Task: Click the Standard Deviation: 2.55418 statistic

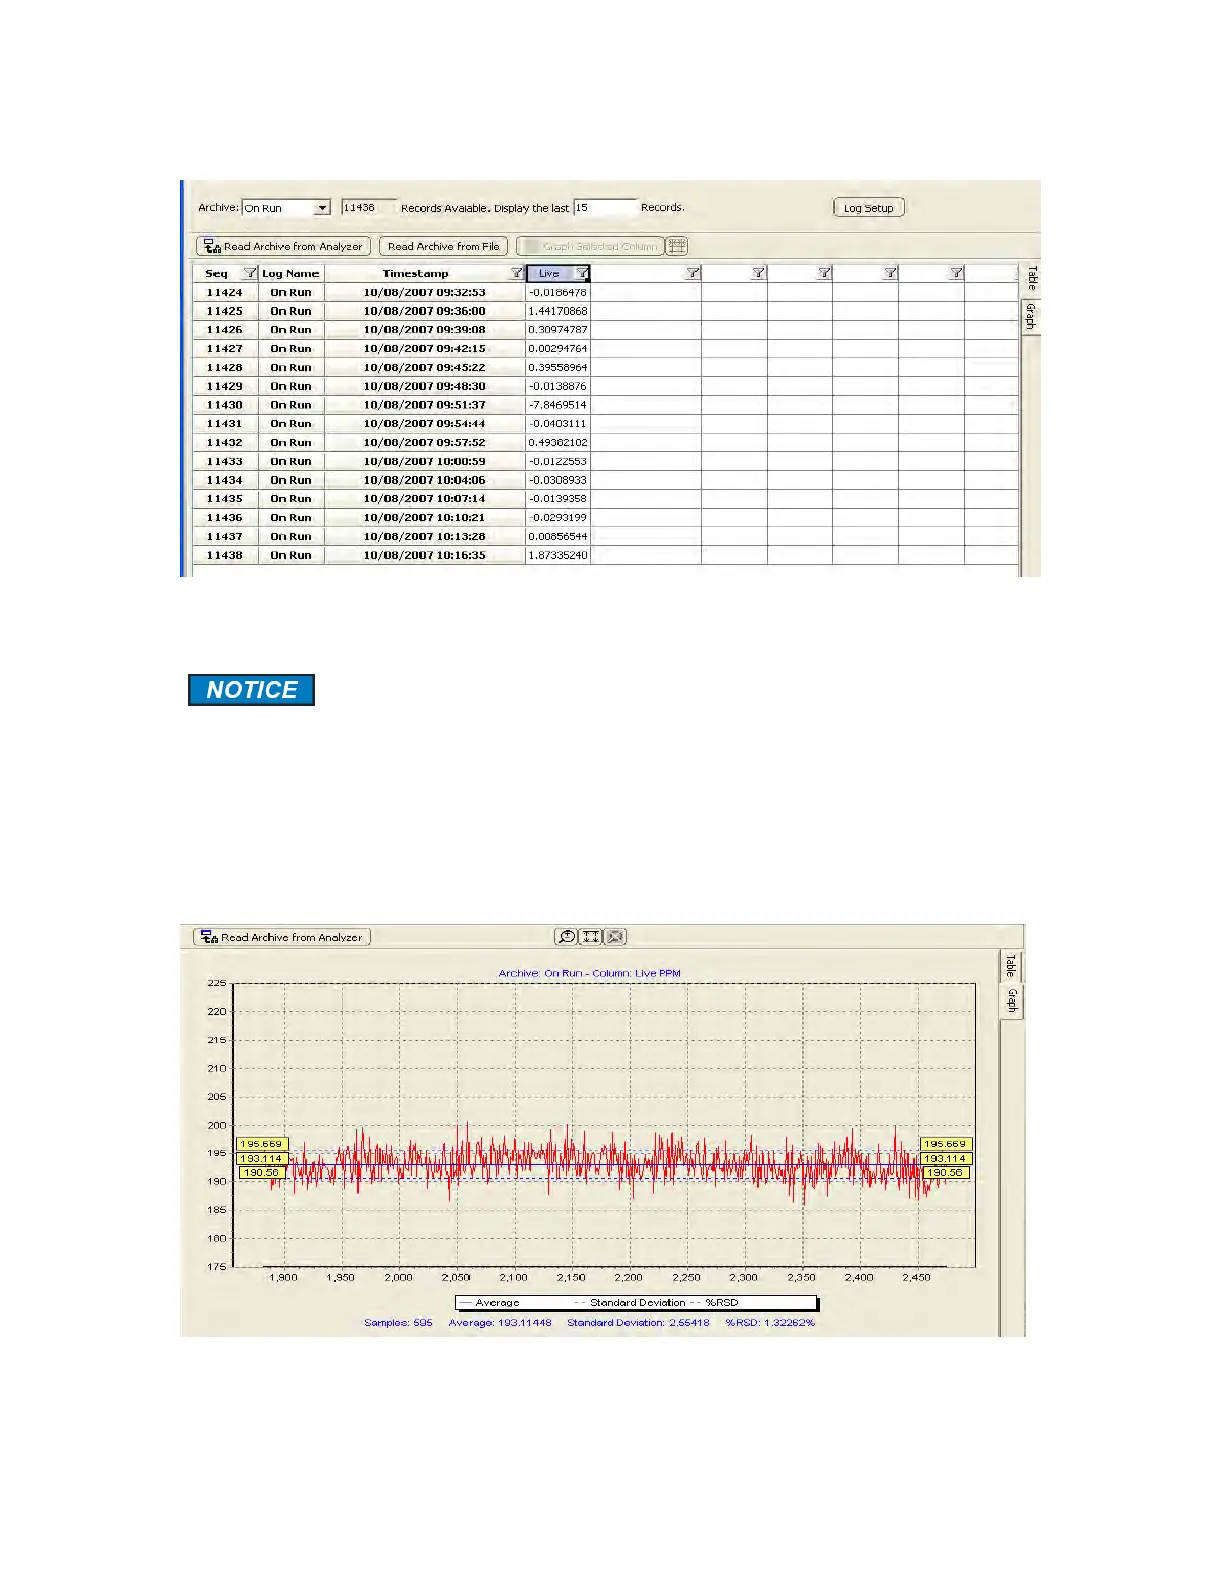Action: tap(638, 1322)
